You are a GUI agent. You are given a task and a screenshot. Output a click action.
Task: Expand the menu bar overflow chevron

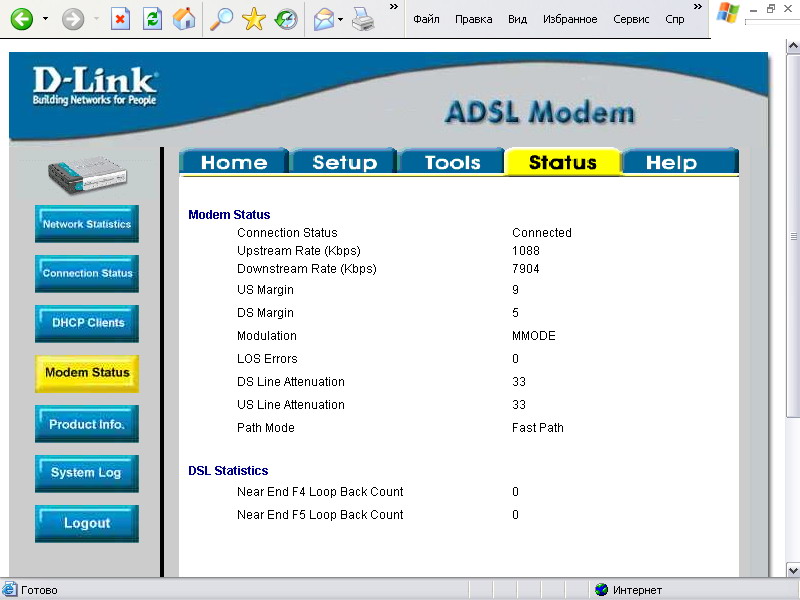[x=698, y=7]
